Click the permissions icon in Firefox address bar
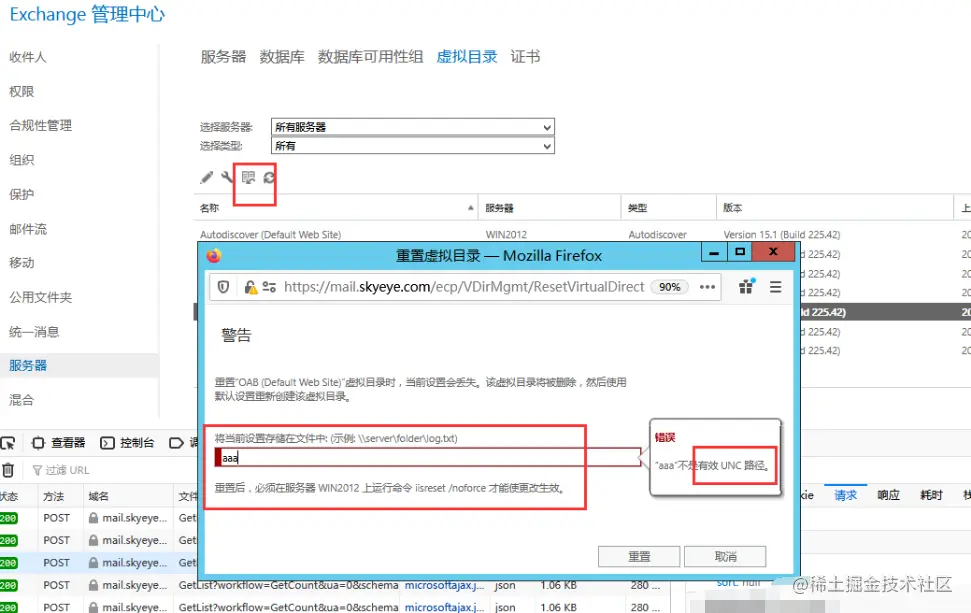Image resolution: width=971 pixels, height=613 pixels. coord(269,287)
